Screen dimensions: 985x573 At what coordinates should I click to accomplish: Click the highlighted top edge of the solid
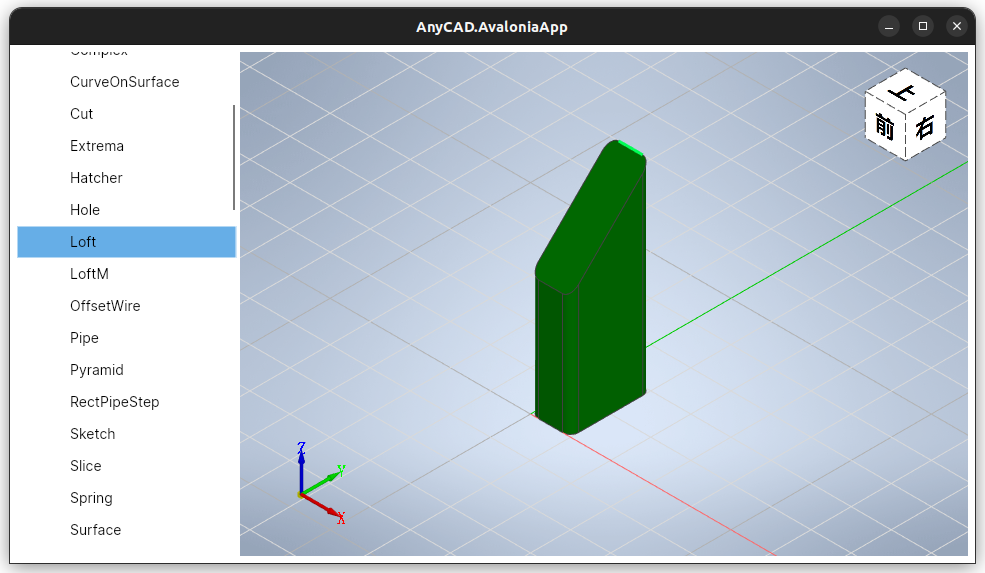pyautogui.click(x=631, y=150)
